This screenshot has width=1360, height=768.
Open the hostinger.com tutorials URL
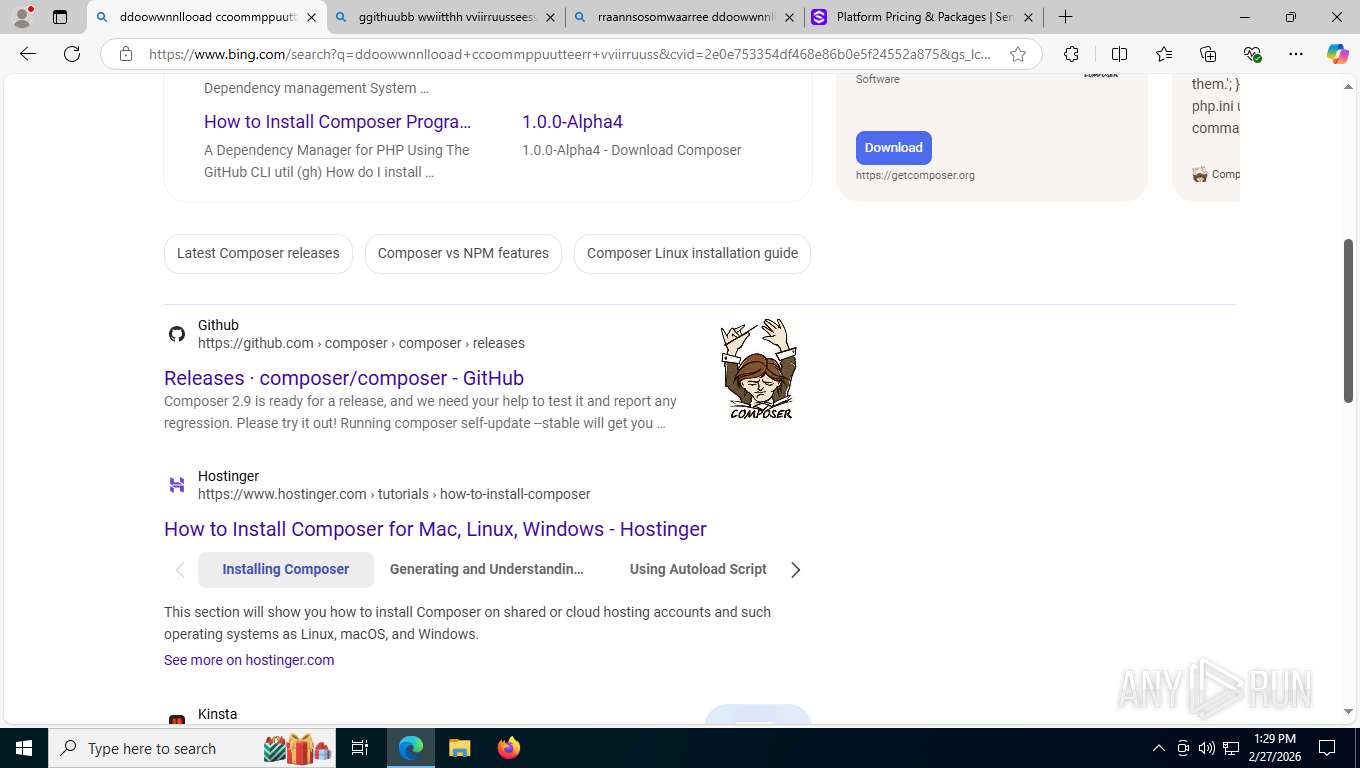point(394,494)
